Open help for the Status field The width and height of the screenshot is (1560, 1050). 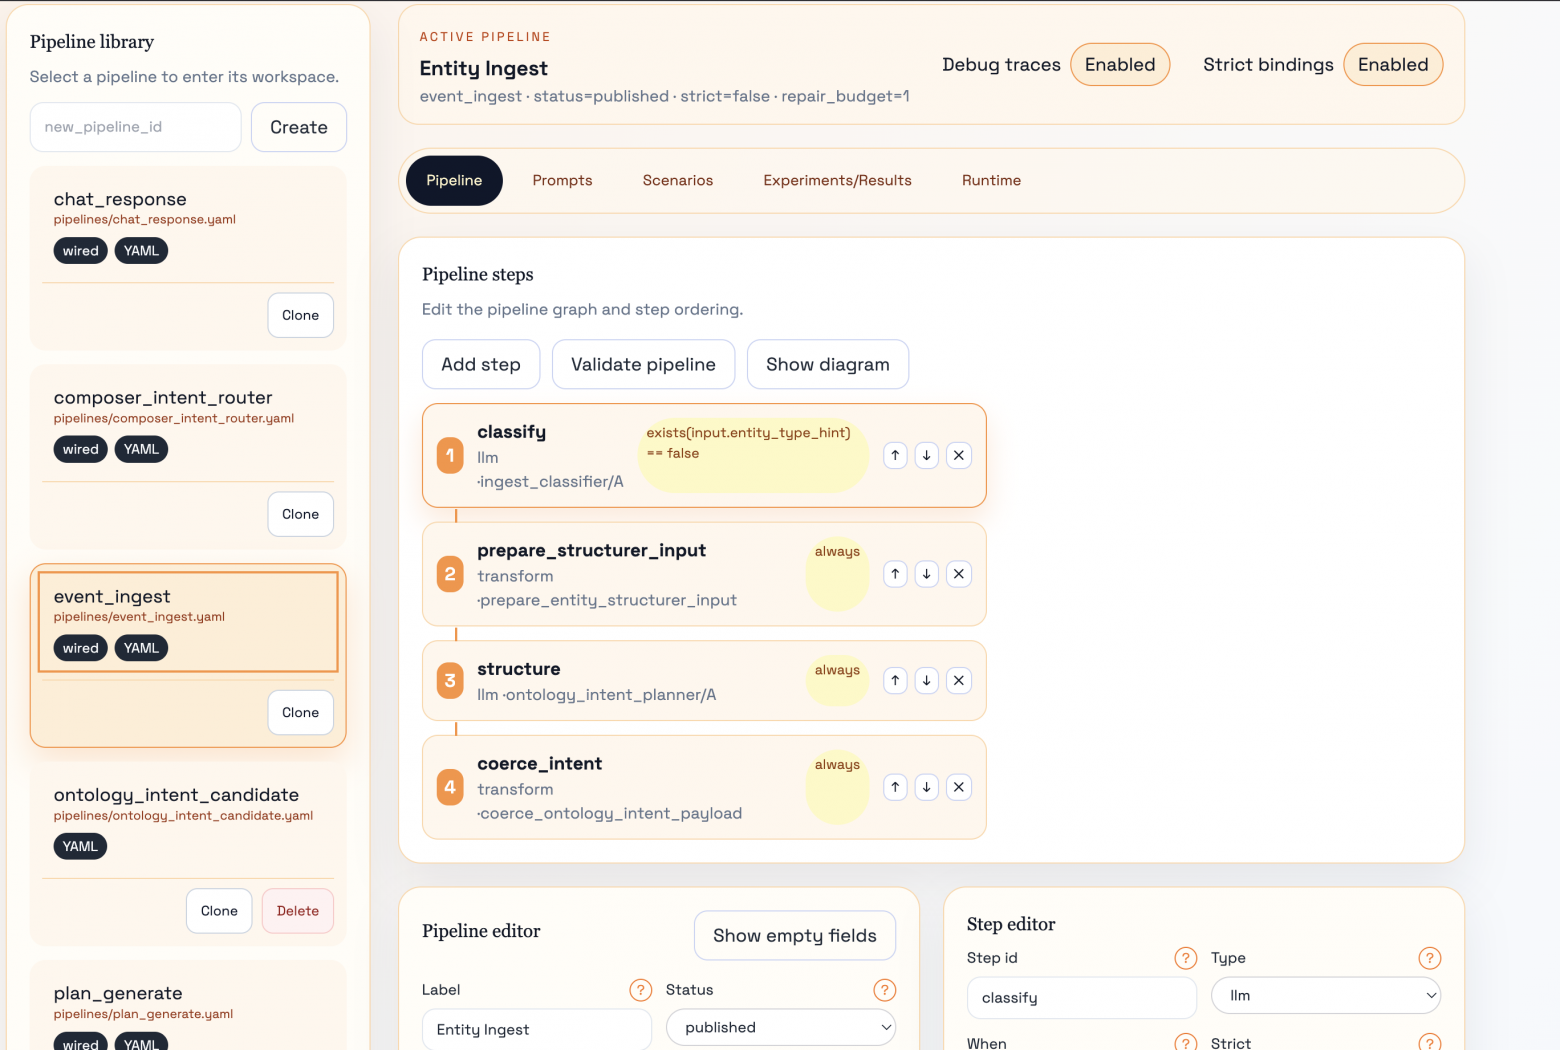point(884,990)
